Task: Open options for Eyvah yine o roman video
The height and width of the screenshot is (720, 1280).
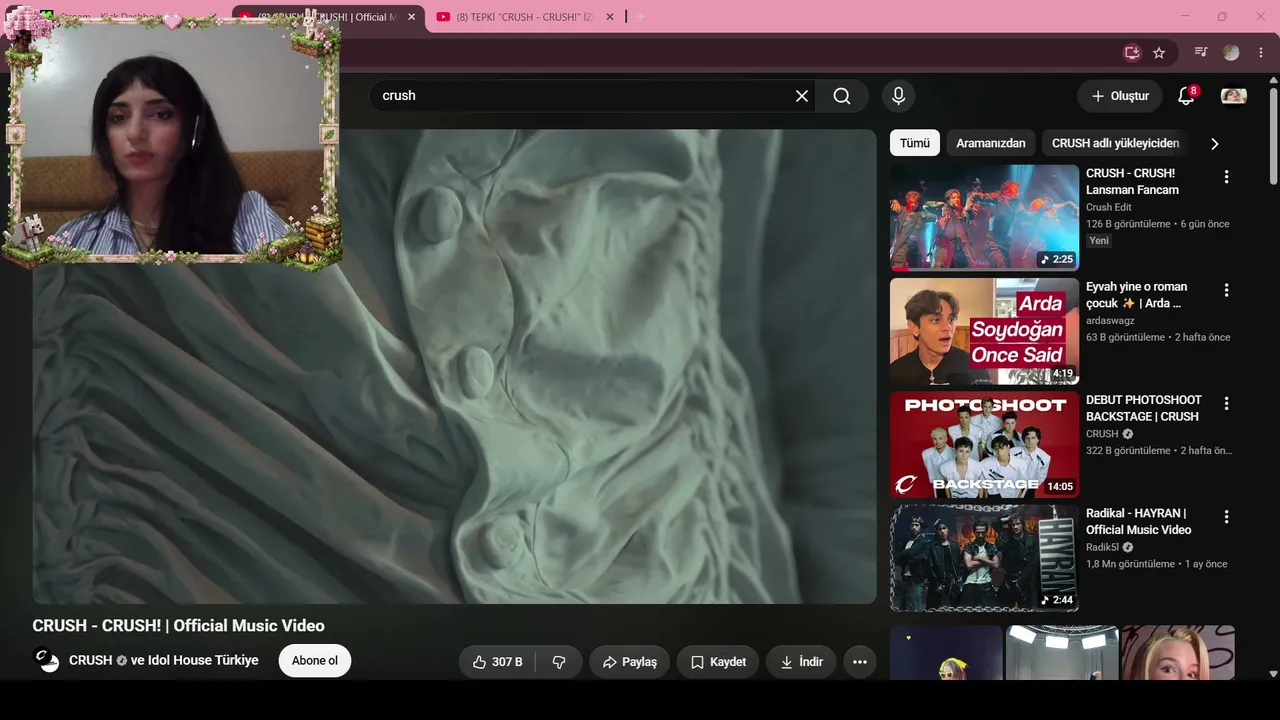Action: point(1226,290)
